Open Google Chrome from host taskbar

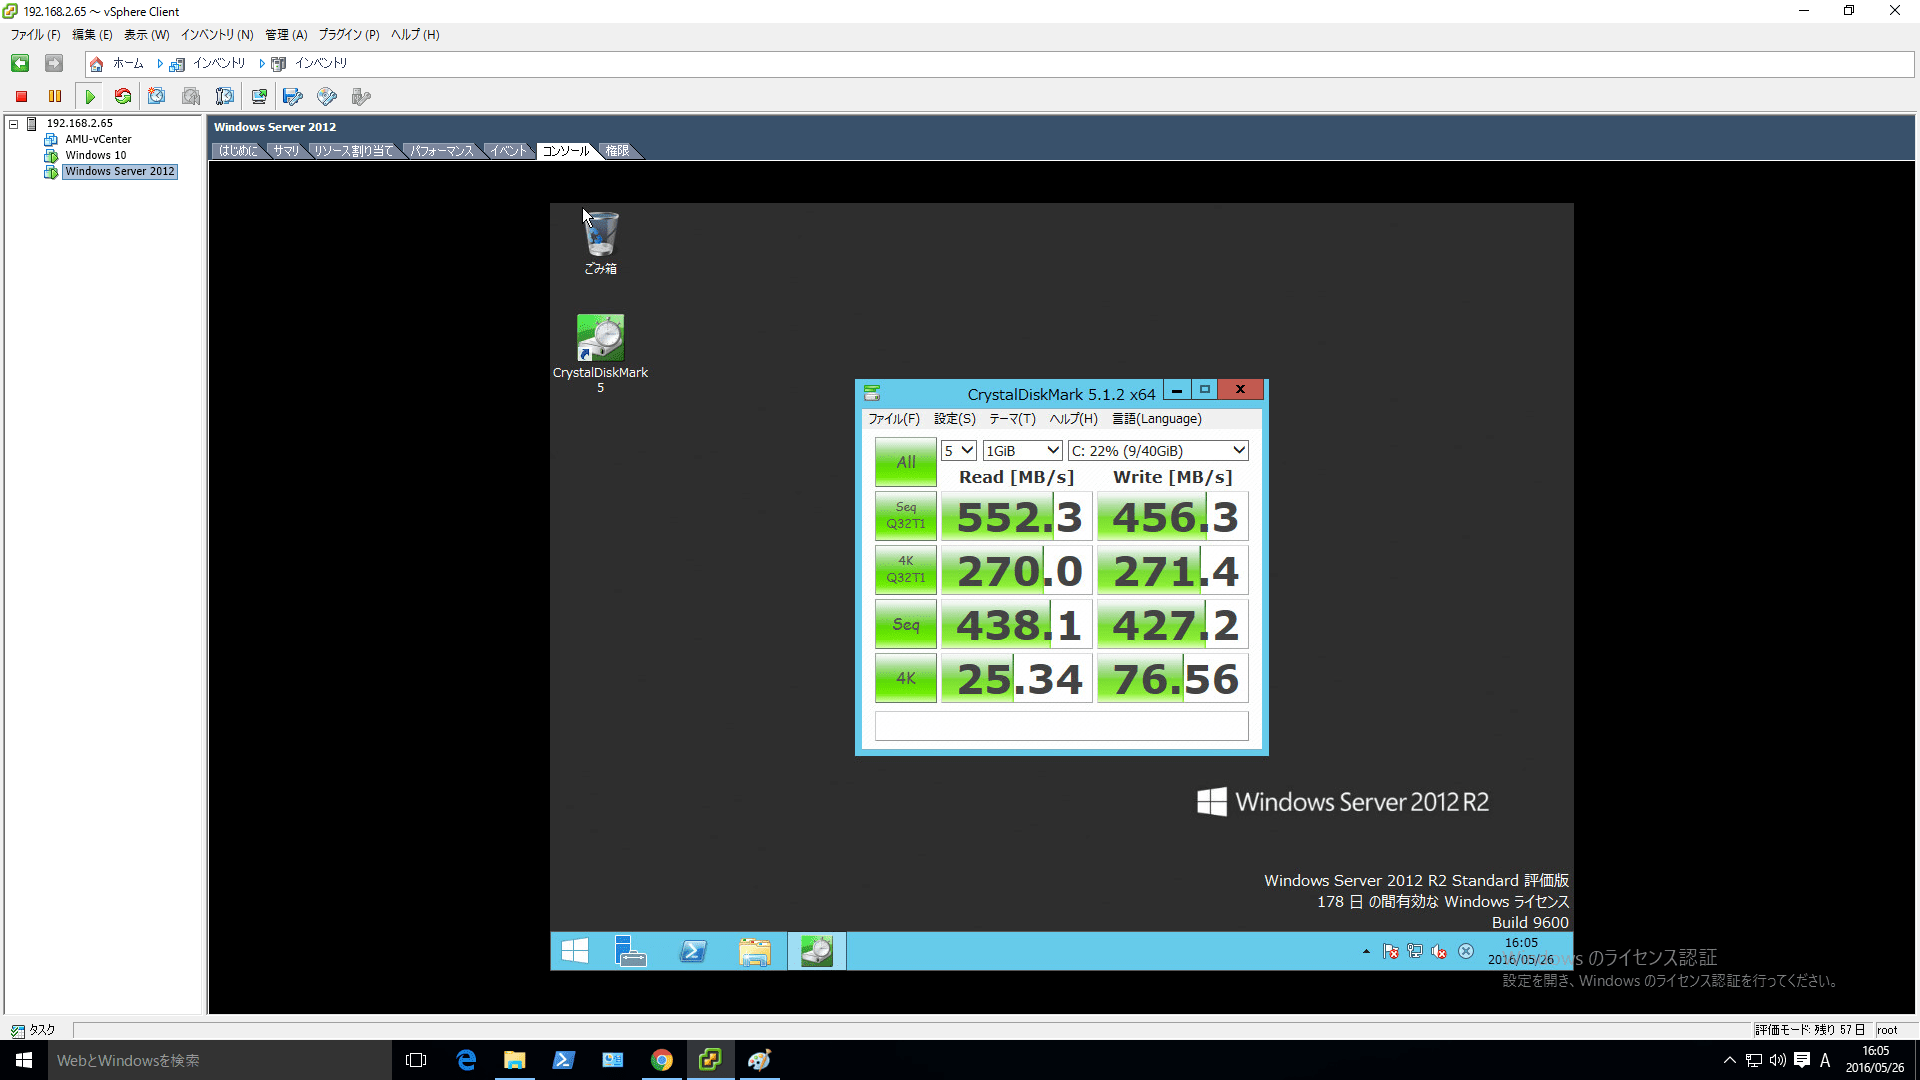[662, 1060]
